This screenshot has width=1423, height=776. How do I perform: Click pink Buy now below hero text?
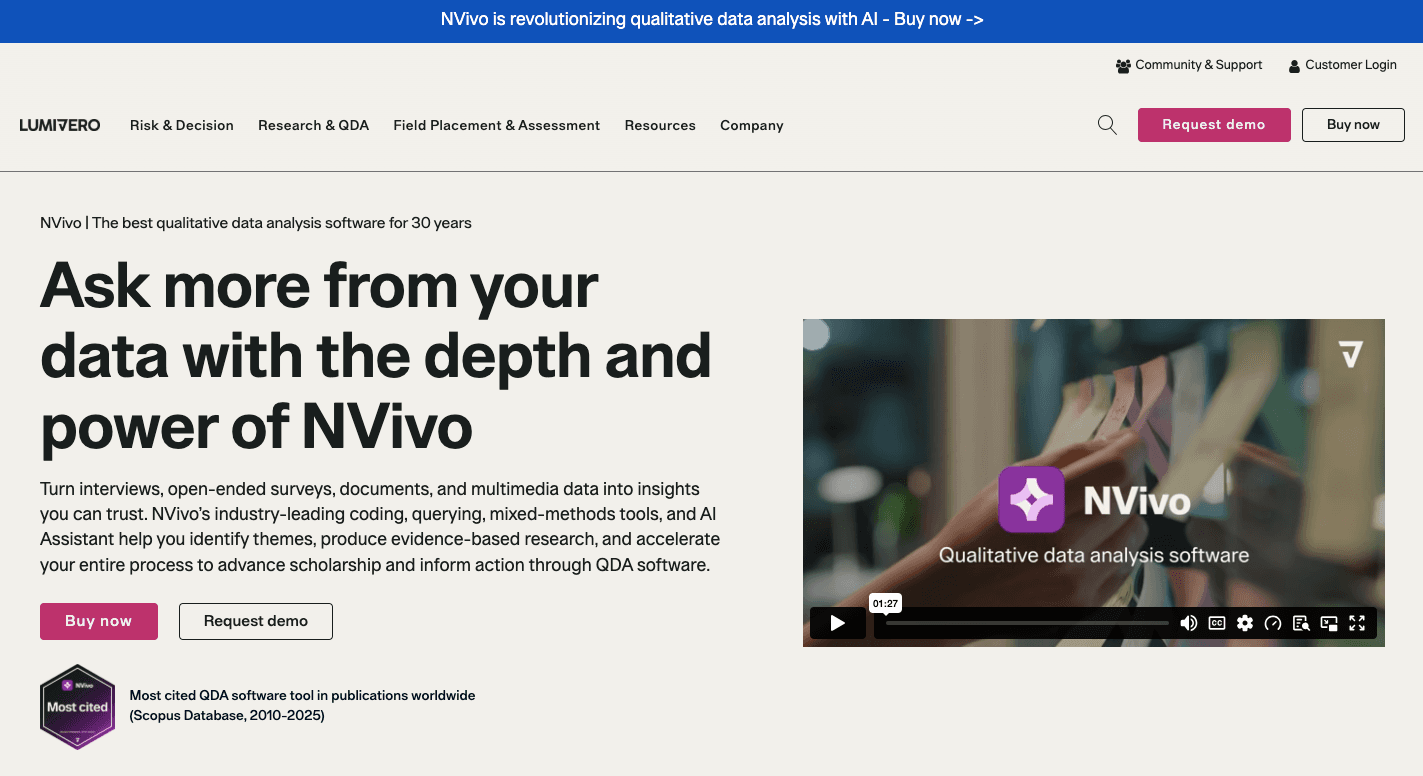point(99,621)
